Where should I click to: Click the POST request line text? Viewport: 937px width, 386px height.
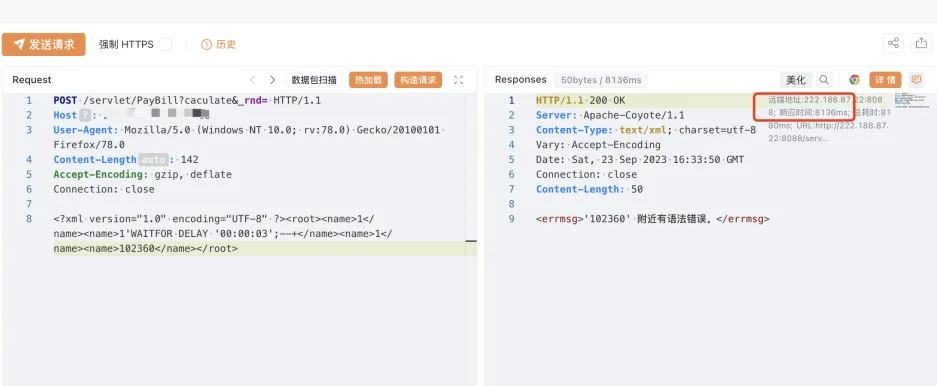coord(187,100)
